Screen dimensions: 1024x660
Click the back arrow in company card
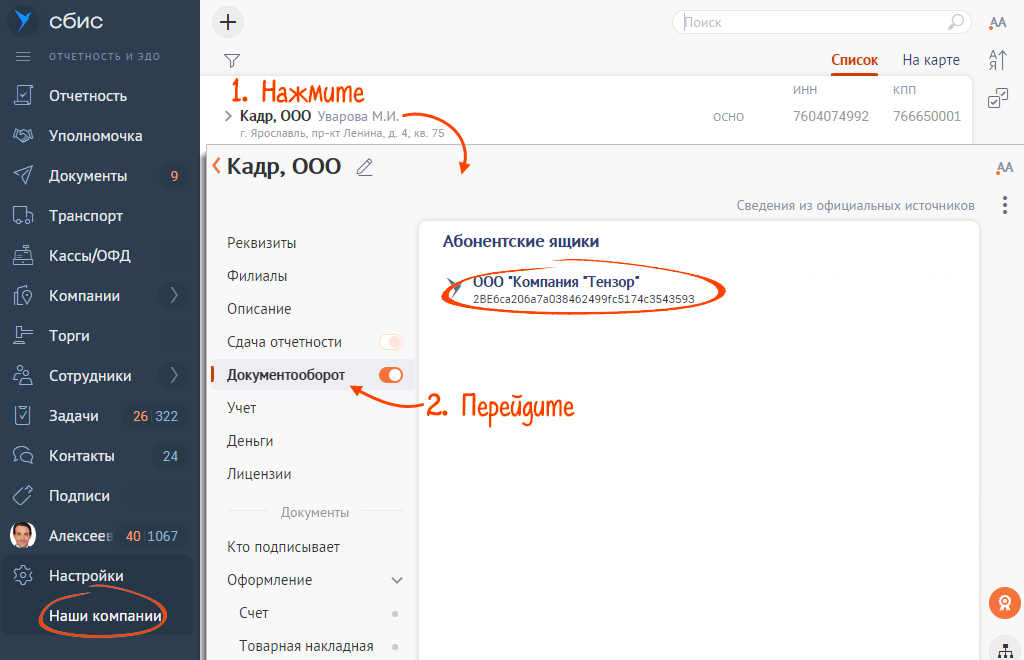coord(217,166)
